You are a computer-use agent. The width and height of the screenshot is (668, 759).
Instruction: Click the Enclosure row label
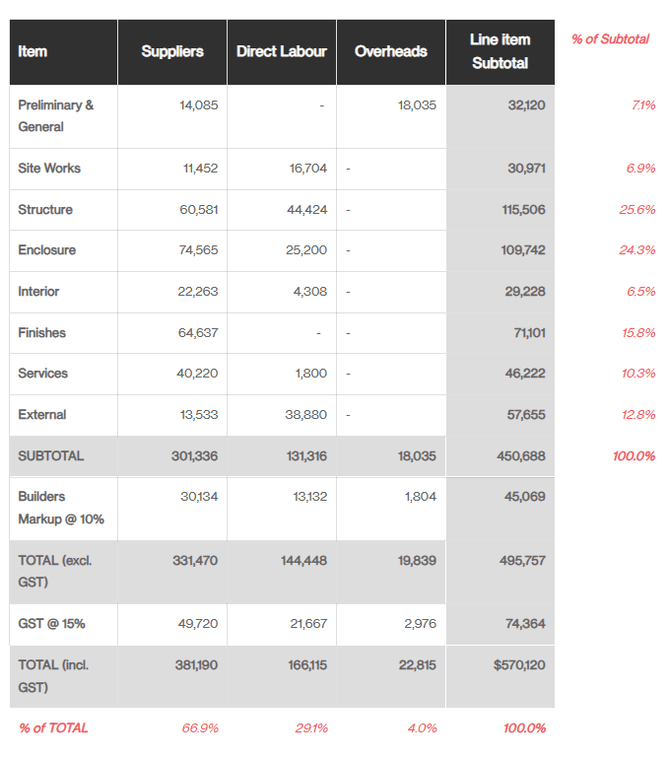click(46, 250)
